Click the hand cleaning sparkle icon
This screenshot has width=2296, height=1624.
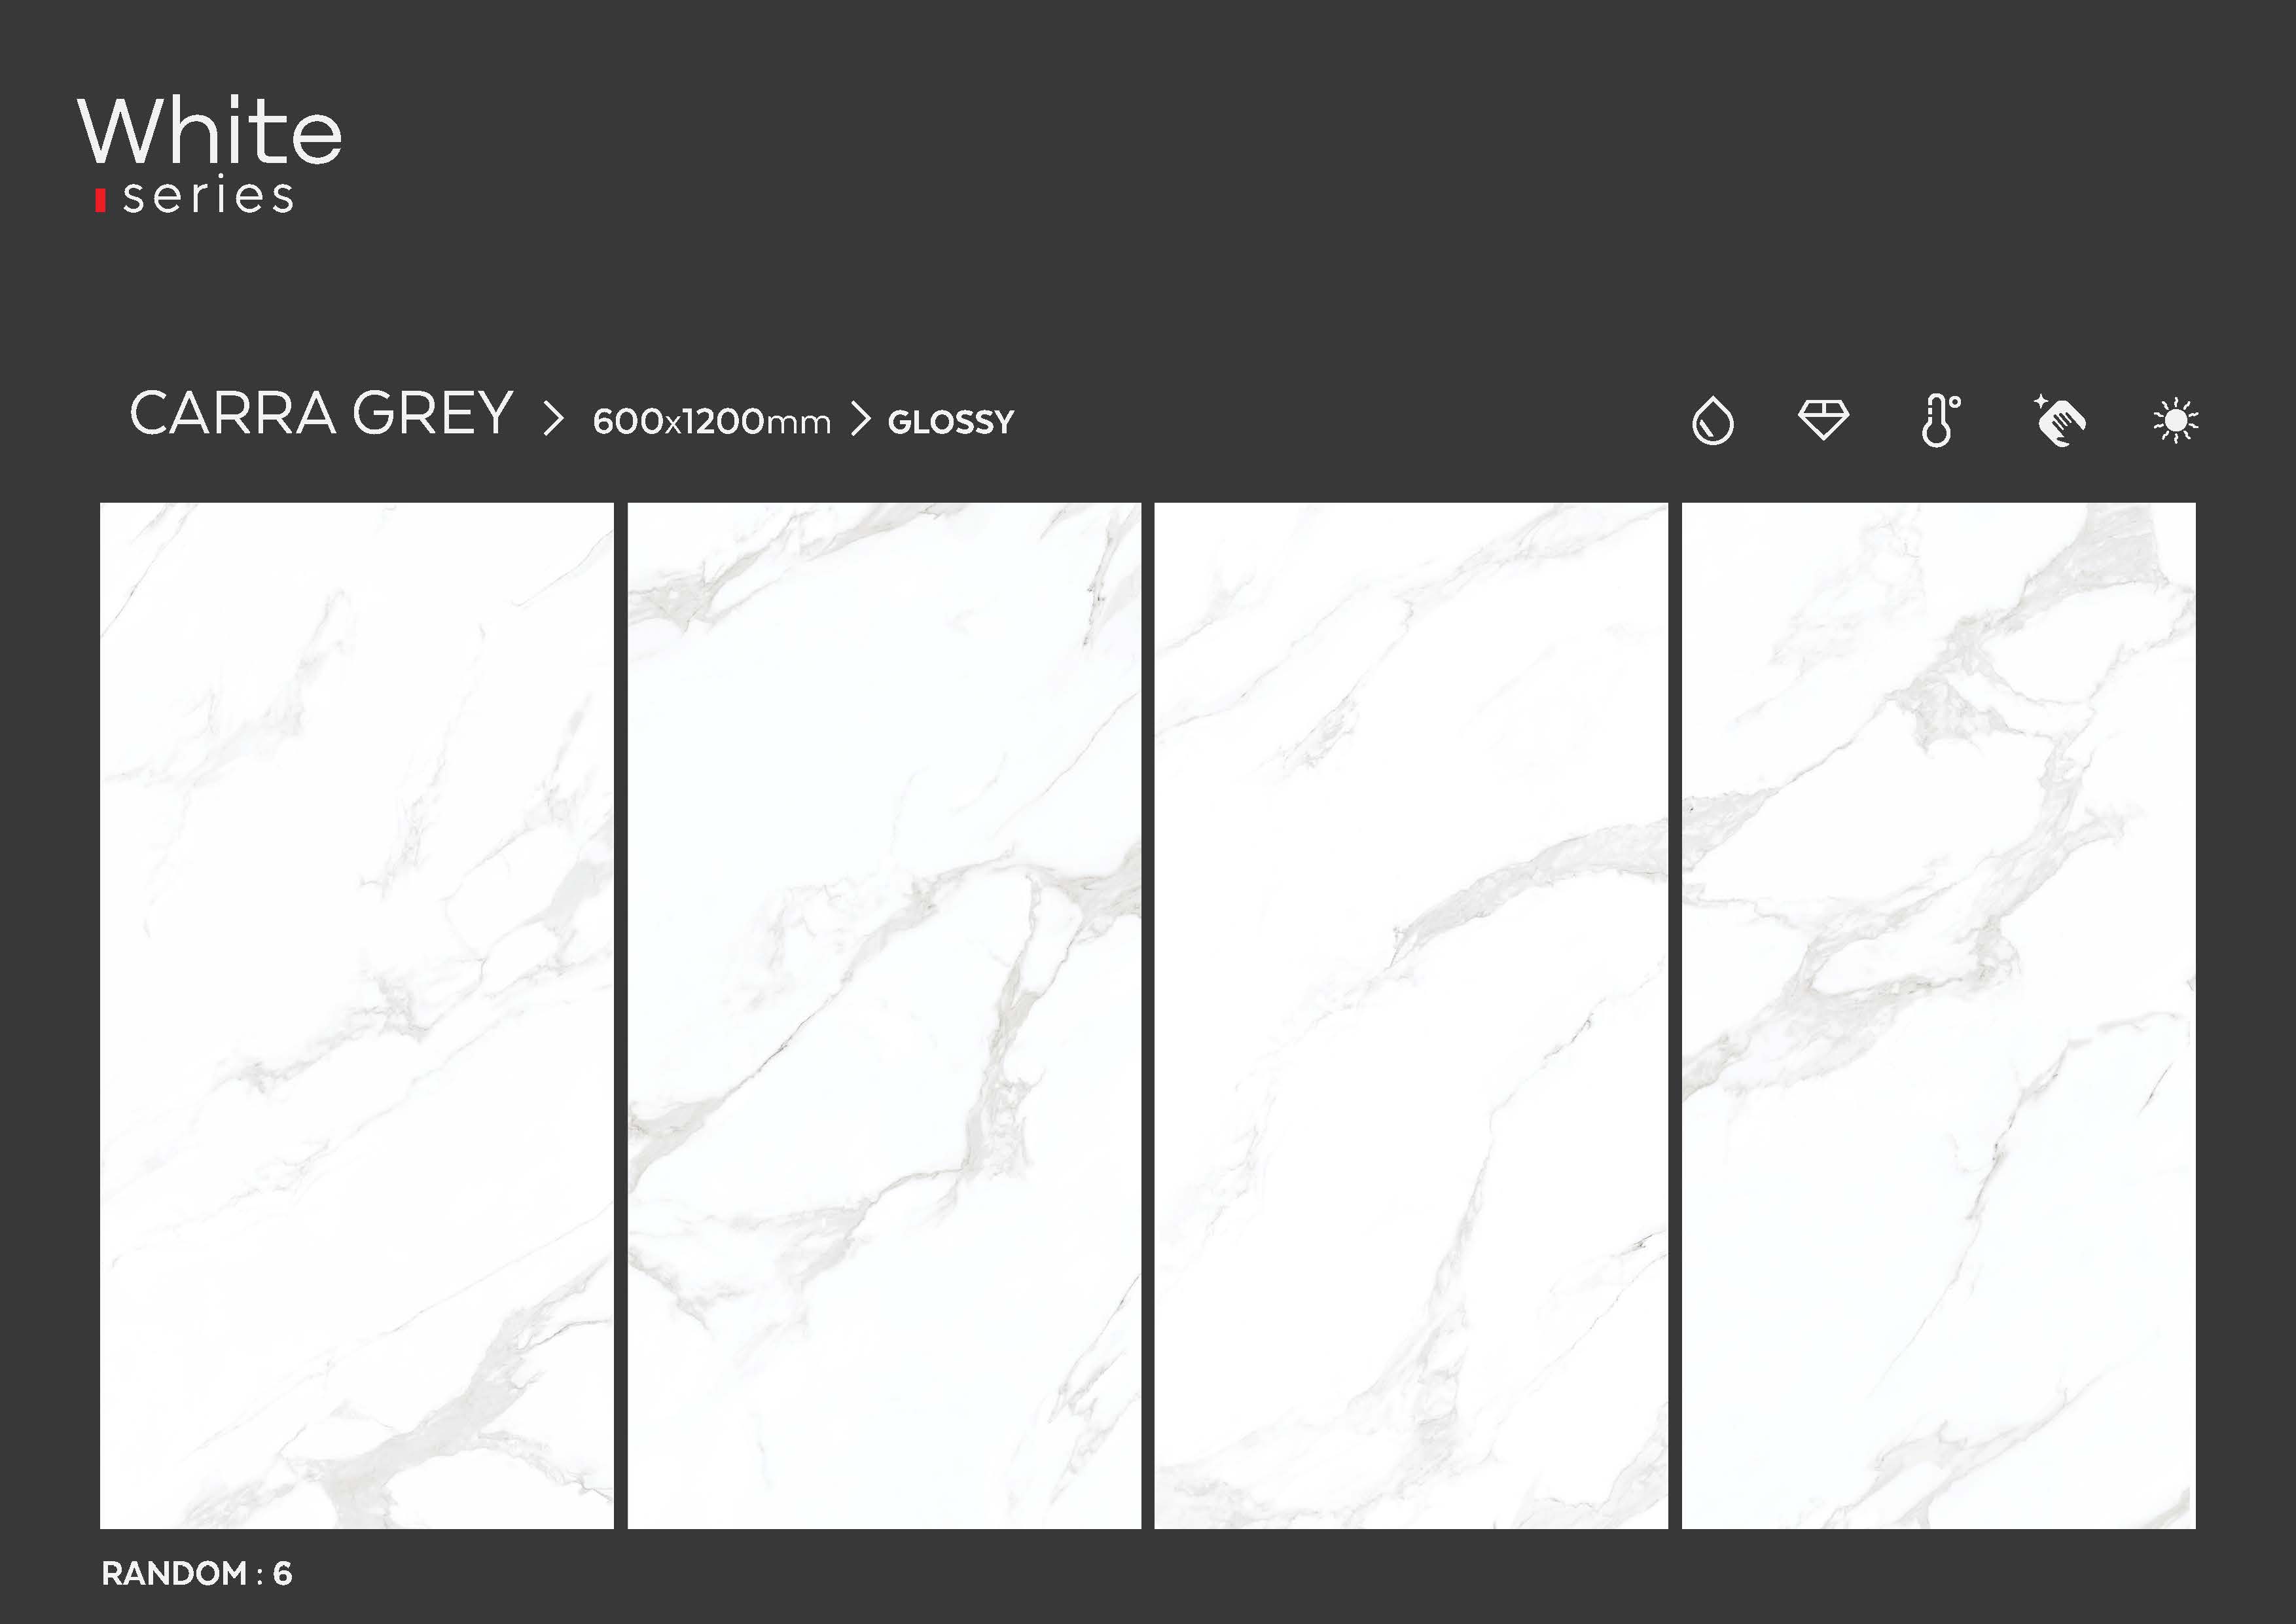click(x=2059, y=420)
